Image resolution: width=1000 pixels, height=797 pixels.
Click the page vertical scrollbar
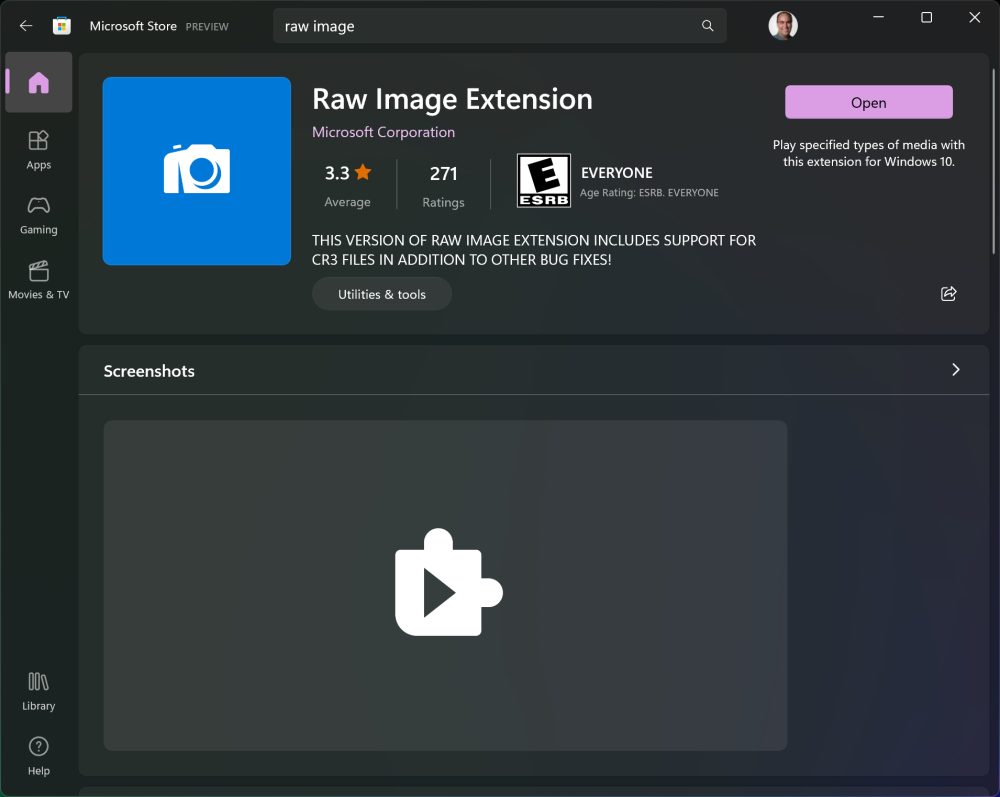point(993,162)
